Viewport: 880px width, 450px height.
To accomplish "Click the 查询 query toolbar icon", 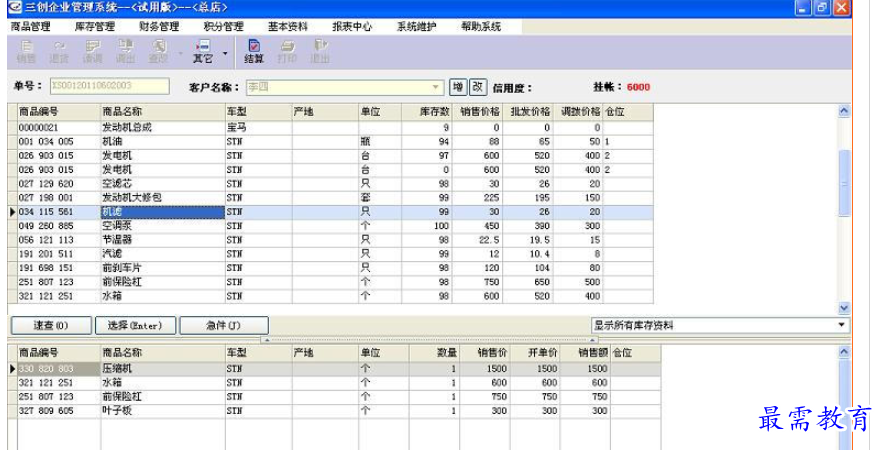I will [158, 52].
